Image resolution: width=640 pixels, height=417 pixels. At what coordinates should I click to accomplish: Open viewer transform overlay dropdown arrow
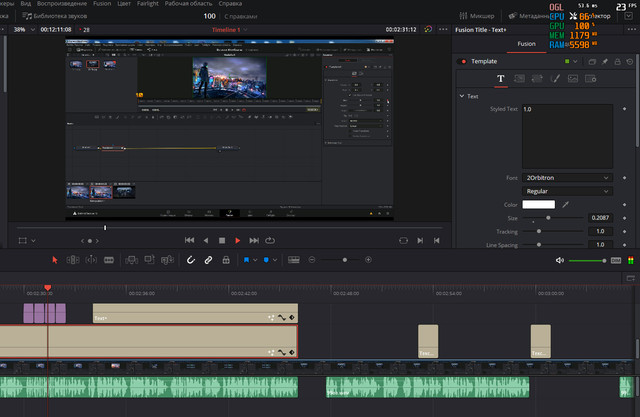33,241
